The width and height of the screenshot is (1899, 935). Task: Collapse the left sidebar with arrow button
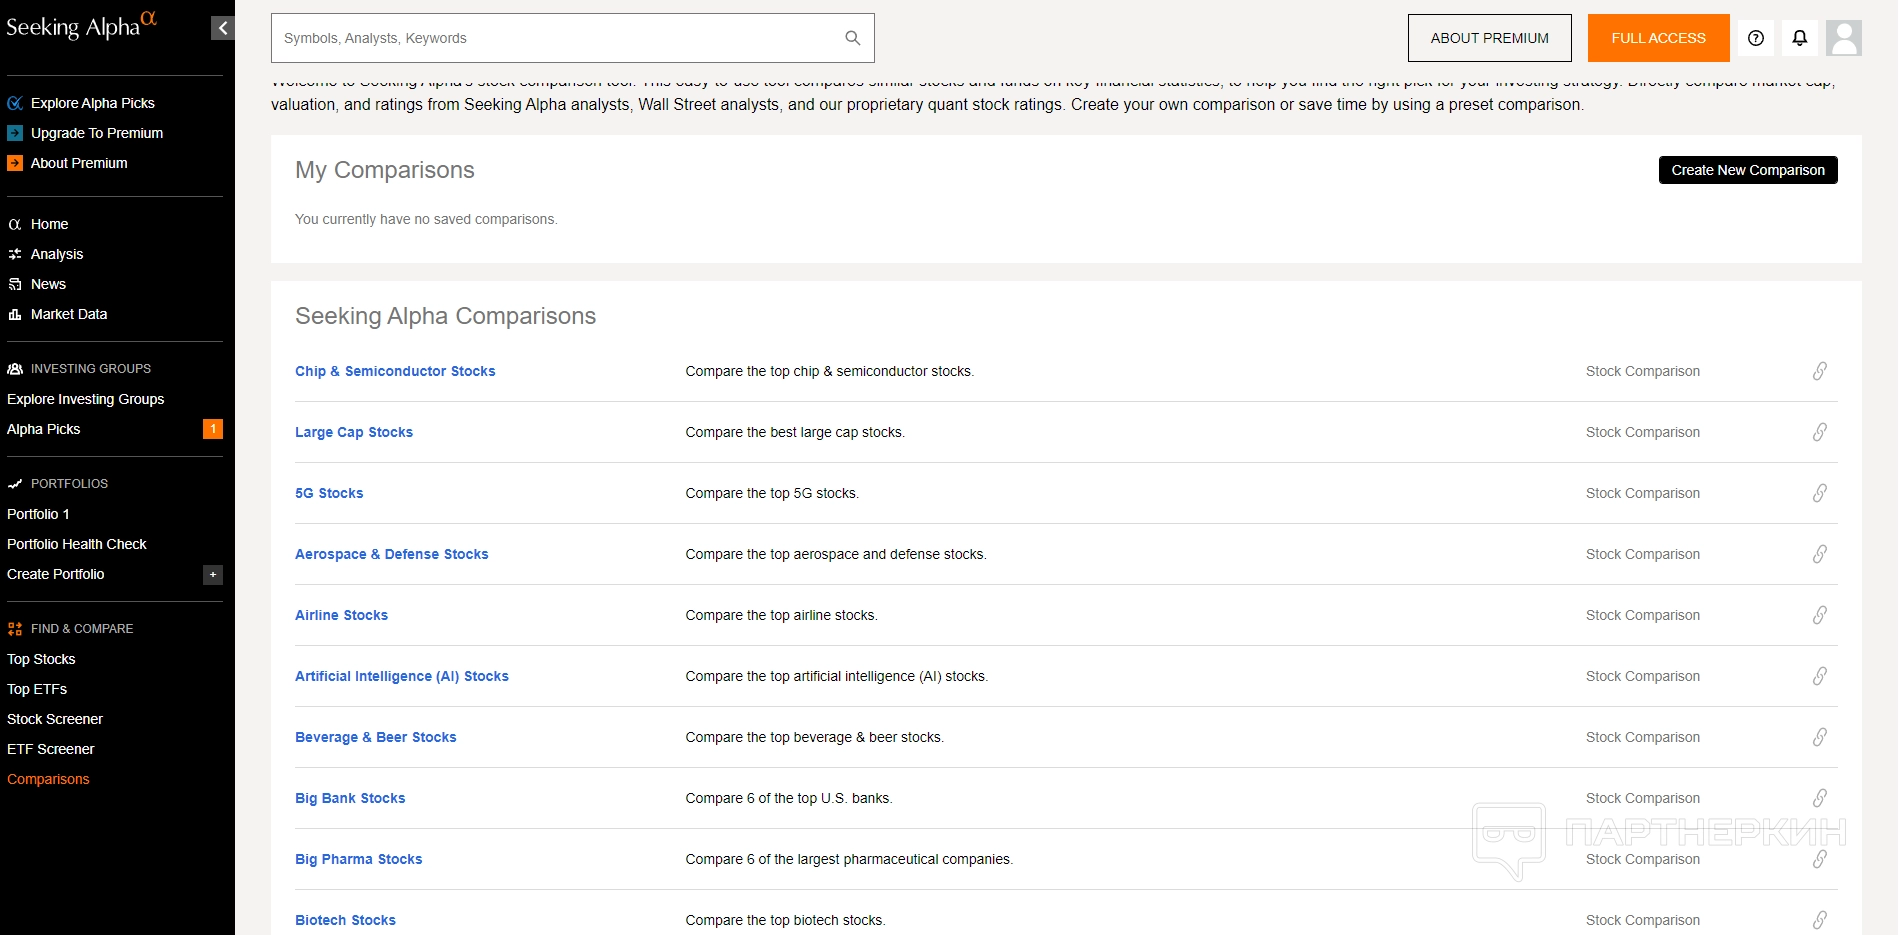pos(222,28)
